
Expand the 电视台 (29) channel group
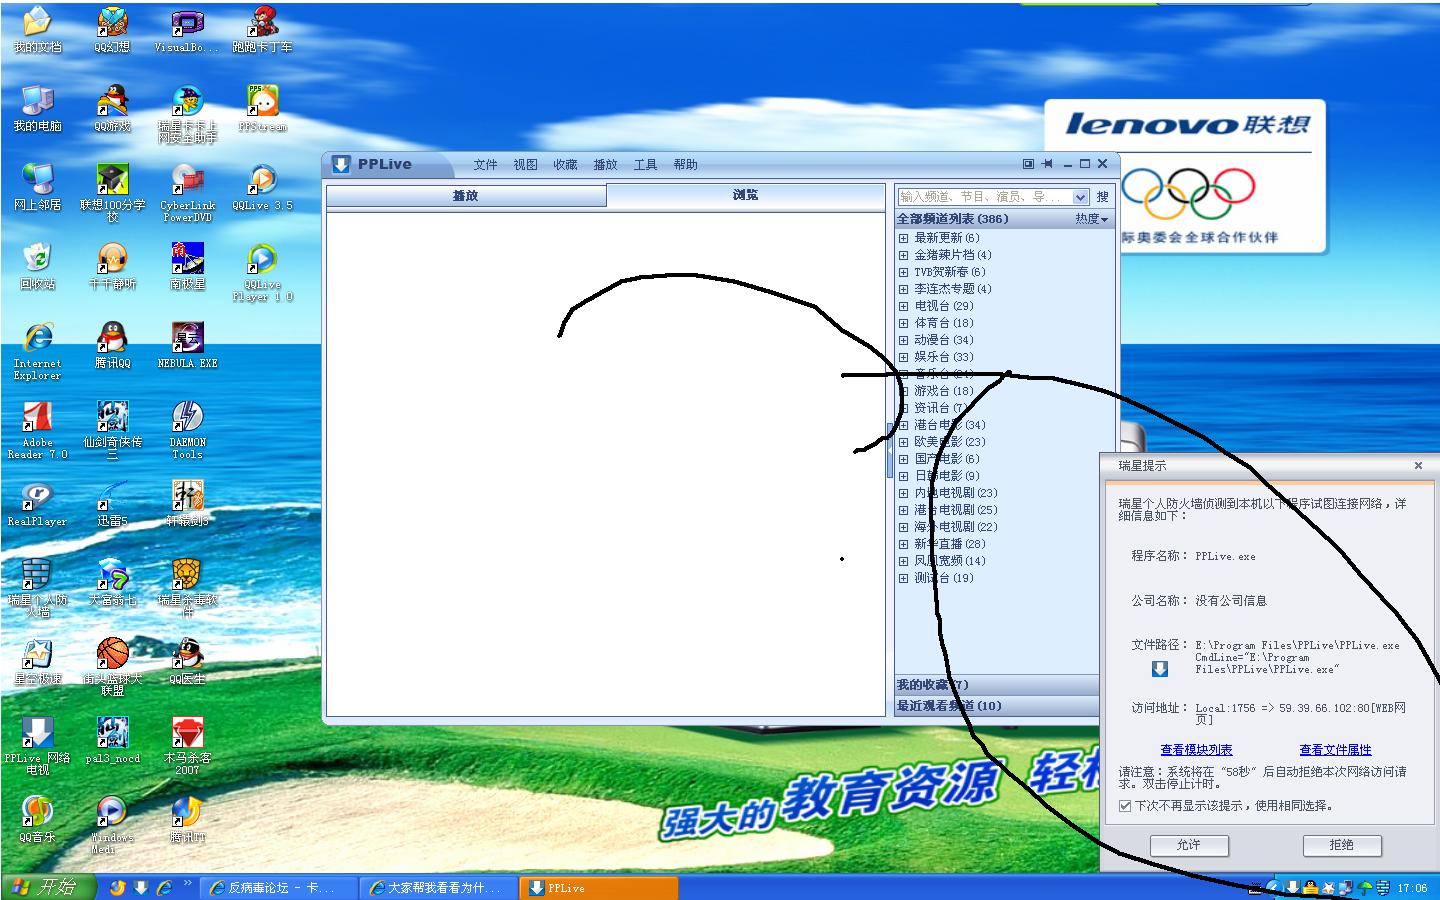point(903,306)
